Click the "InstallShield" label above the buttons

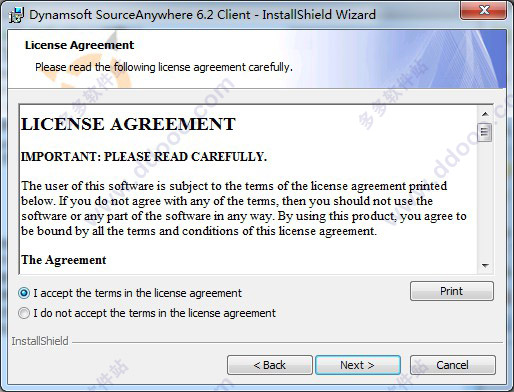click(40, 341)
